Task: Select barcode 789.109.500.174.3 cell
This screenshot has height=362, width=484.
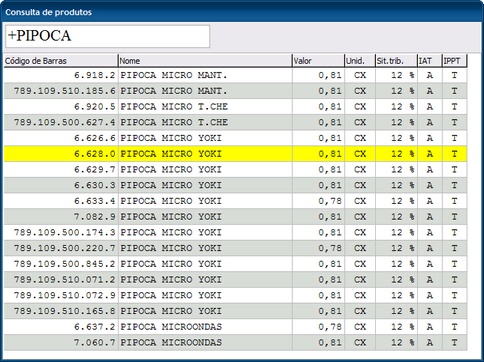Action: point(61,232)
